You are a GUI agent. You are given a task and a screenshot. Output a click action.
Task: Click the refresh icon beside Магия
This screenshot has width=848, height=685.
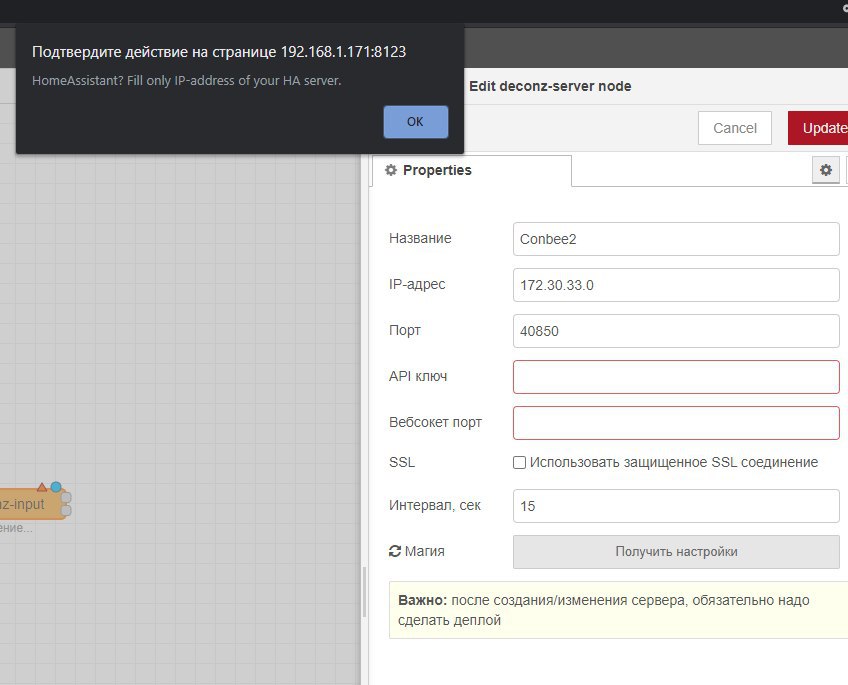pos(395,551)
